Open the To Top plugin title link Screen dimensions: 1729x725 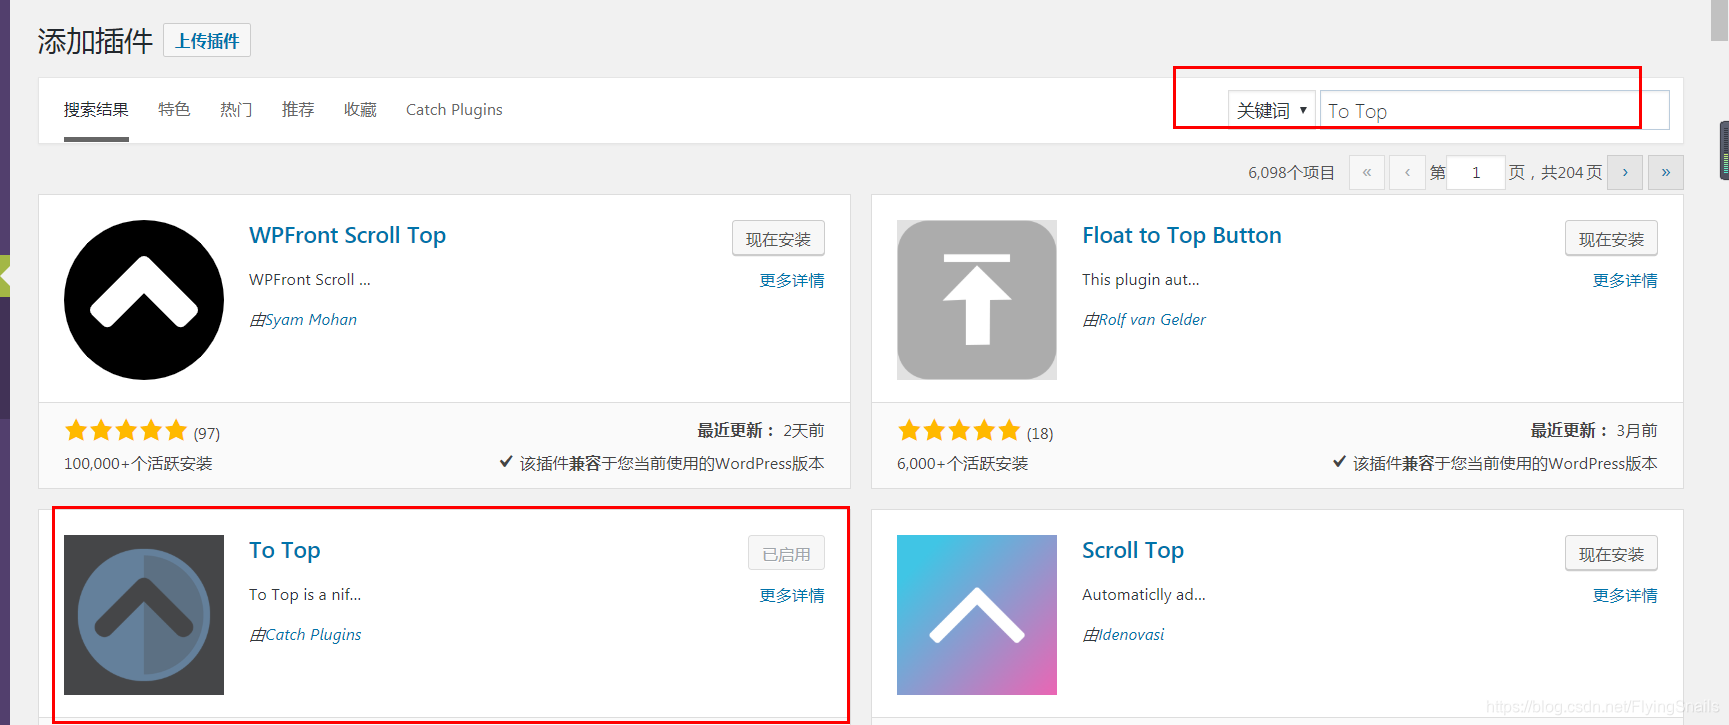(x=285, y=551)
